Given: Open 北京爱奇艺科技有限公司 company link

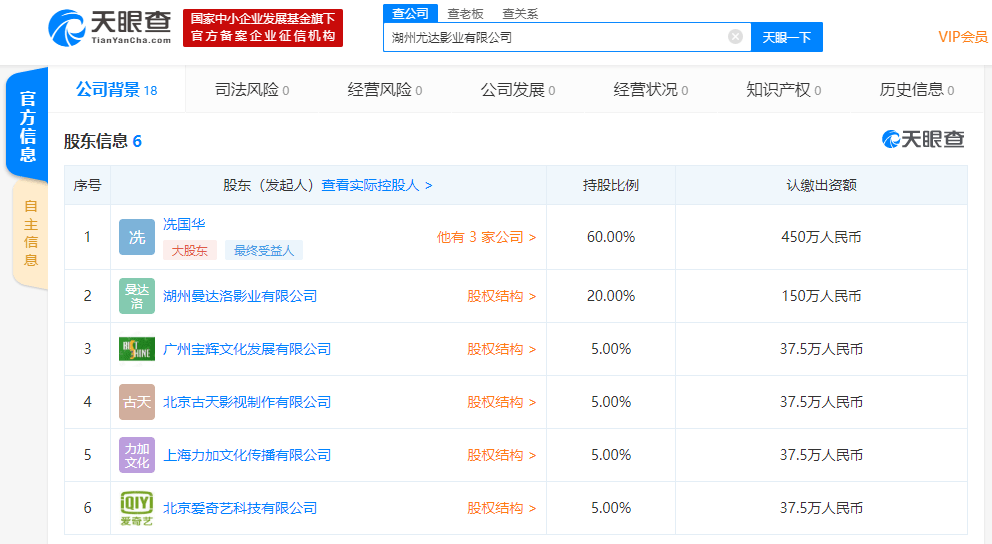Looking at the screenshot, I should point(240,508).
